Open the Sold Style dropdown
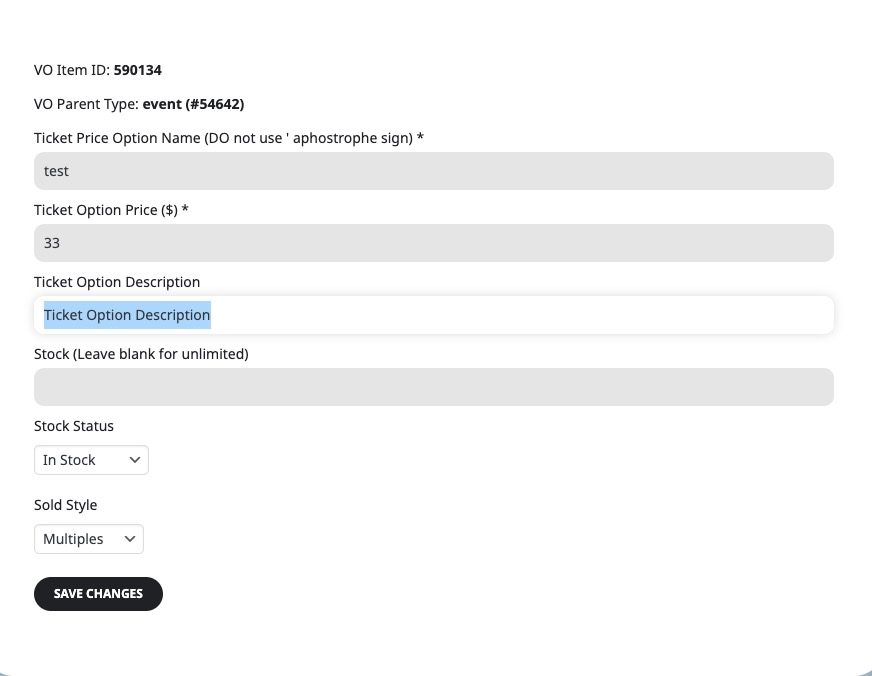 pos(89,539)
